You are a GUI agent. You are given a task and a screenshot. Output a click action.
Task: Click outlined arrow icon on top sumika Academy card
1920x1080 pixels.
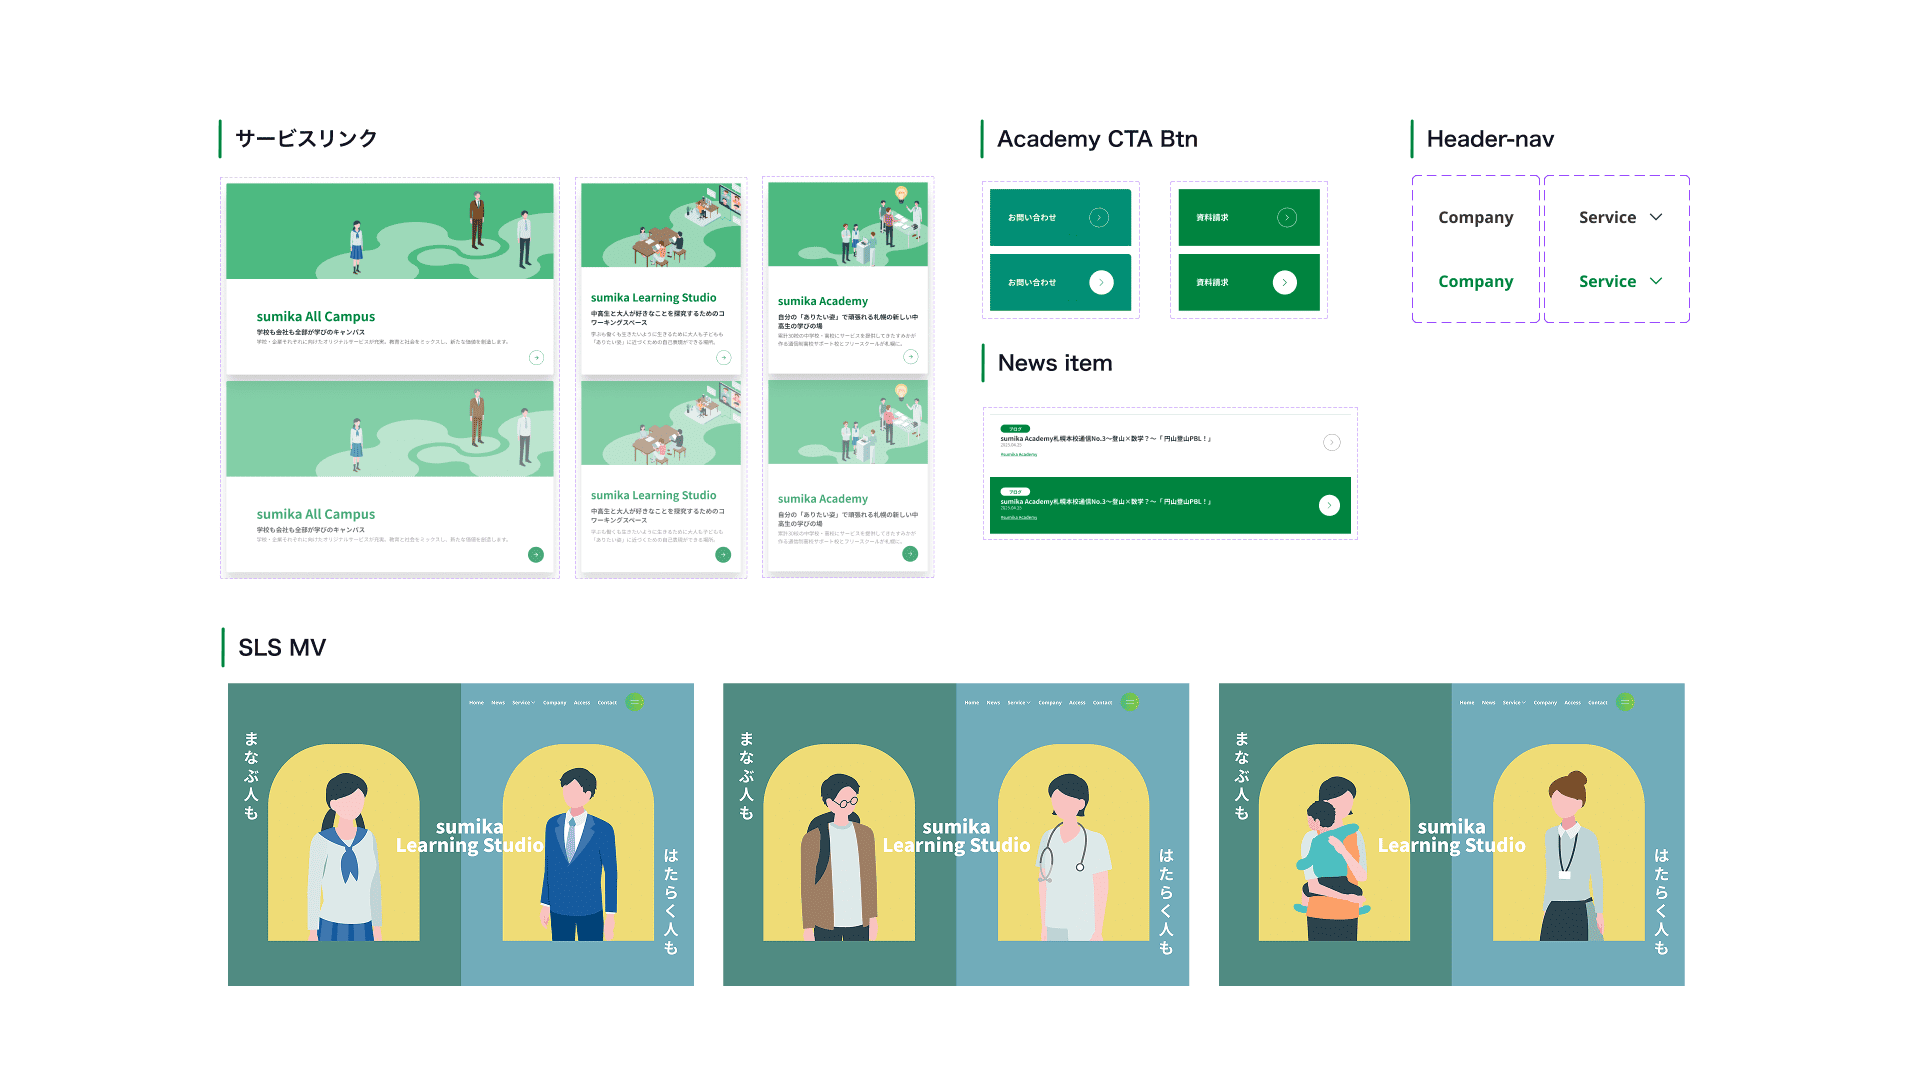coord(910,356)
